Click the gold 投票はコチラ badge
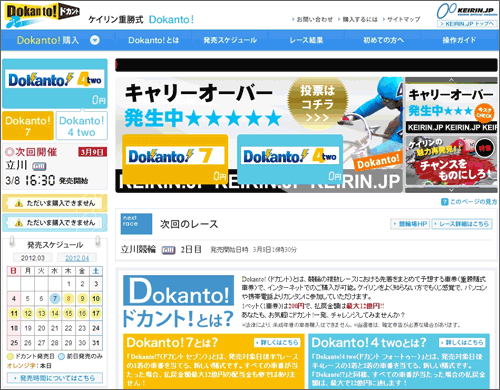The width and height of the screenshot is (500, 390). [x=317, y=103]
